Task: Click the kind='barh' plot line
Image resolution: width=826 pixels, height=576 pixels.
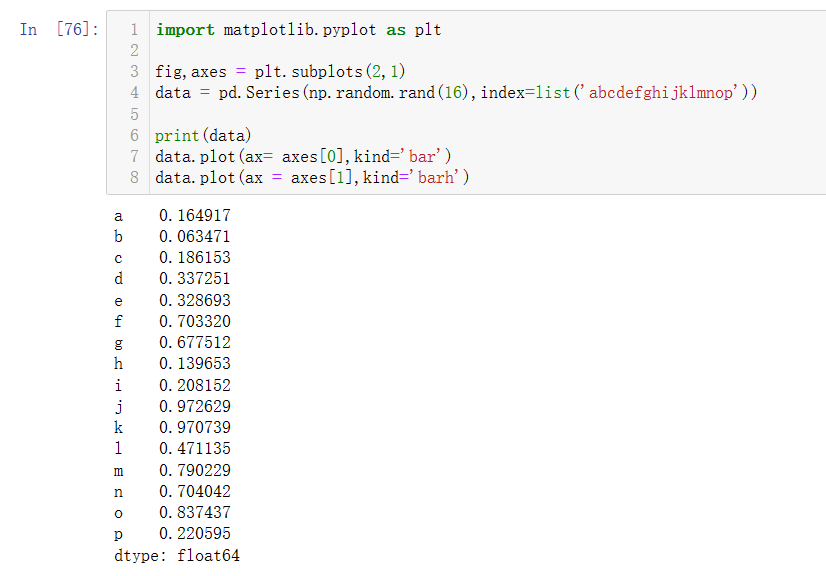Action: click(x=312, y=178)
